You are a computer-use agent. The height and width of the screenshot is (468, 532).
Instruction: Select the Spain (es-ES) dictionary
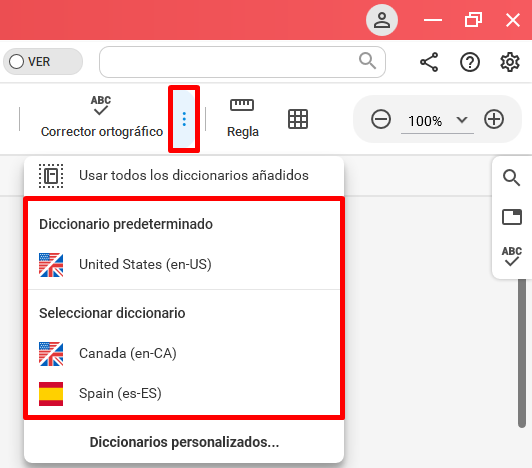click(x=184, y=394)
